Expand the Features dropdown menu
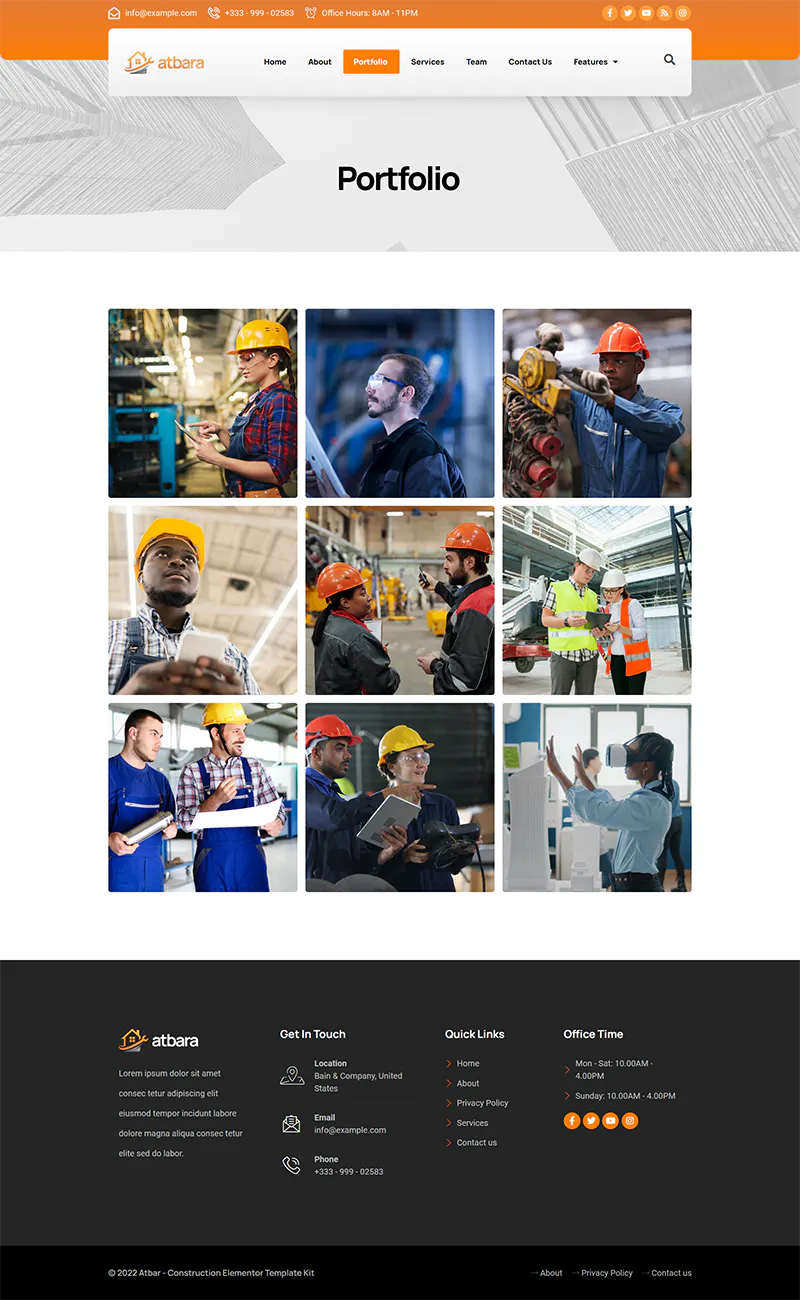Image resolution: width=800 pixels, height=1300 pixels. [x=596, y=62]
